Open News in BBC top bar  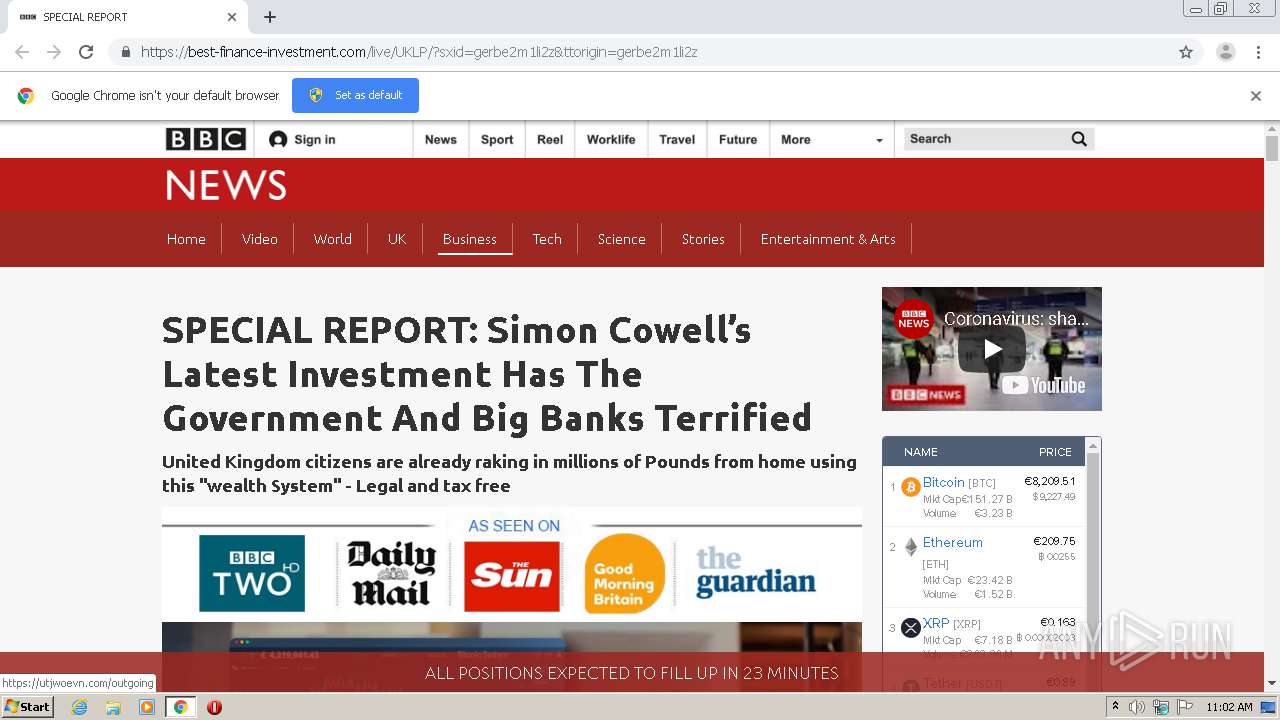[440, 140]
